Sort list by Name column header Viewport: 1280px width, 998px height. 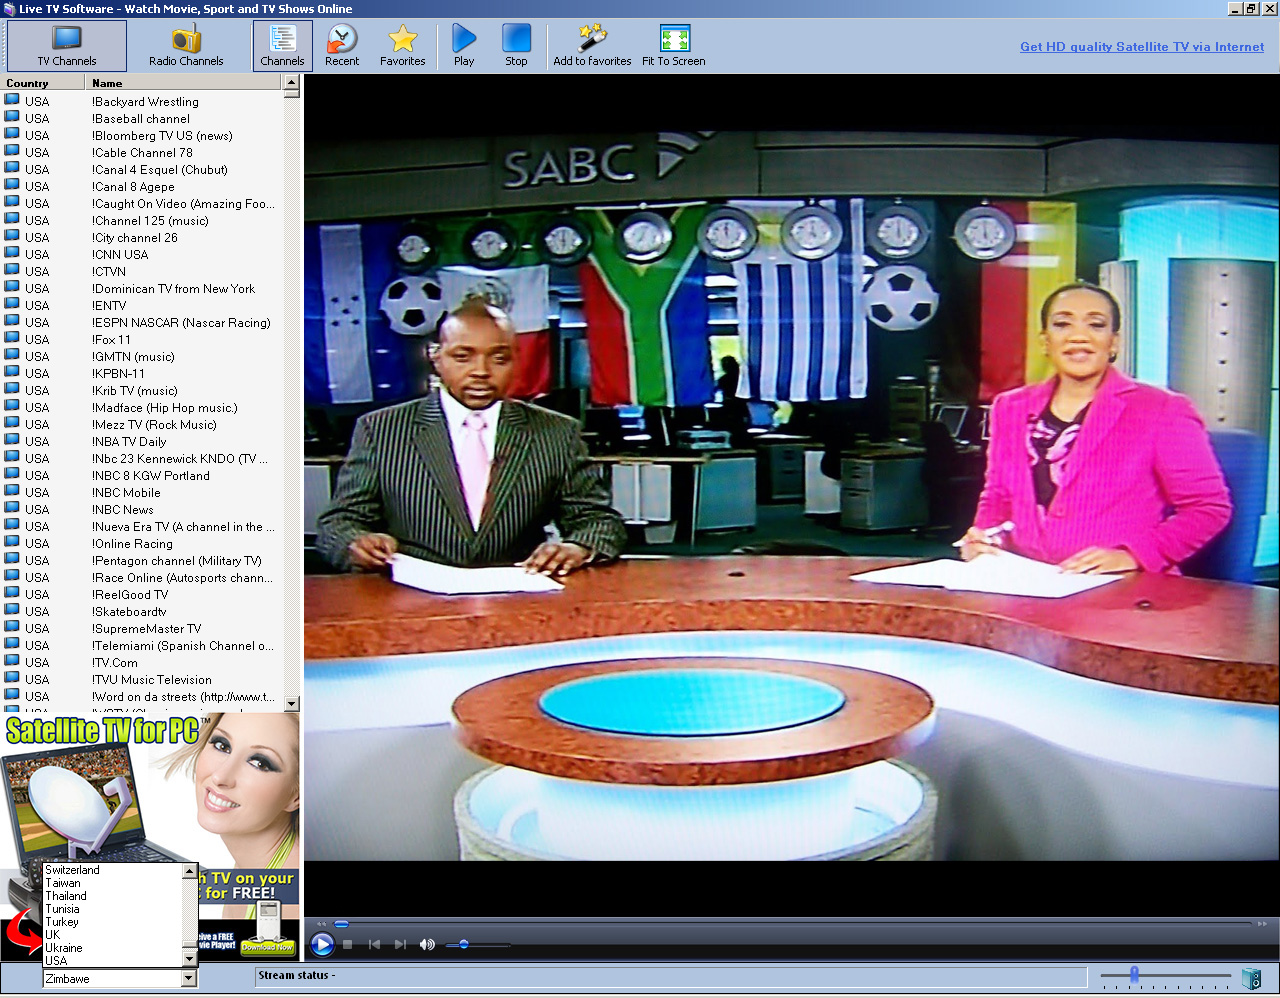pos(184,83)
